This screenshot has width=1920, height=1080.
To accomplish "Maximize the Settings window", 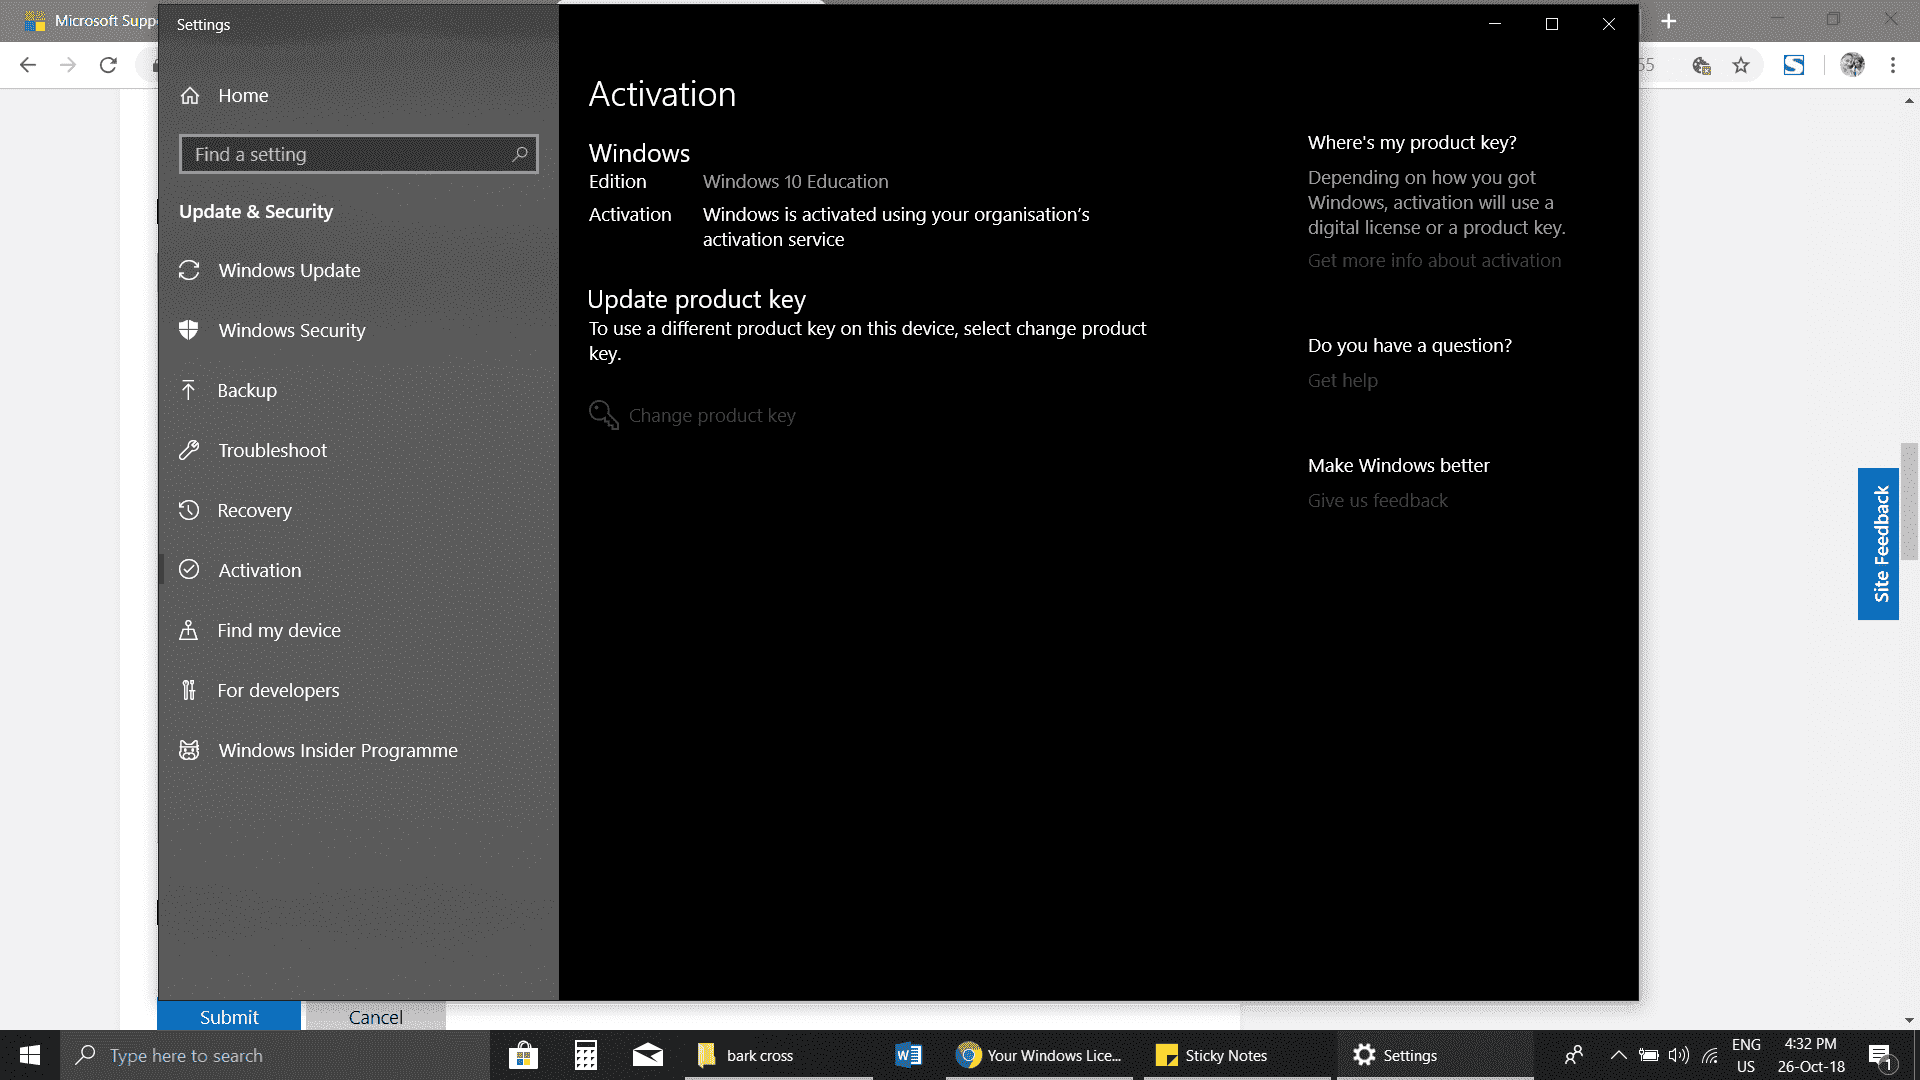I will pos(1552,24).
